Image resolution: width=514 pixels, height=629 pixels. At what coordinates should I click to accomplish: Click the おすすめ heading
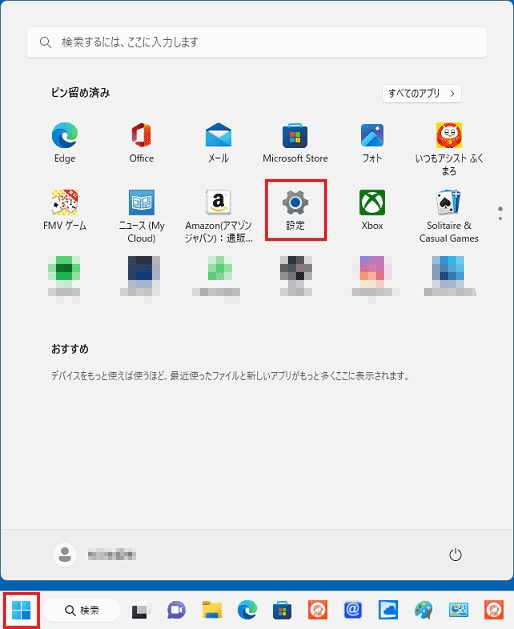70,349
